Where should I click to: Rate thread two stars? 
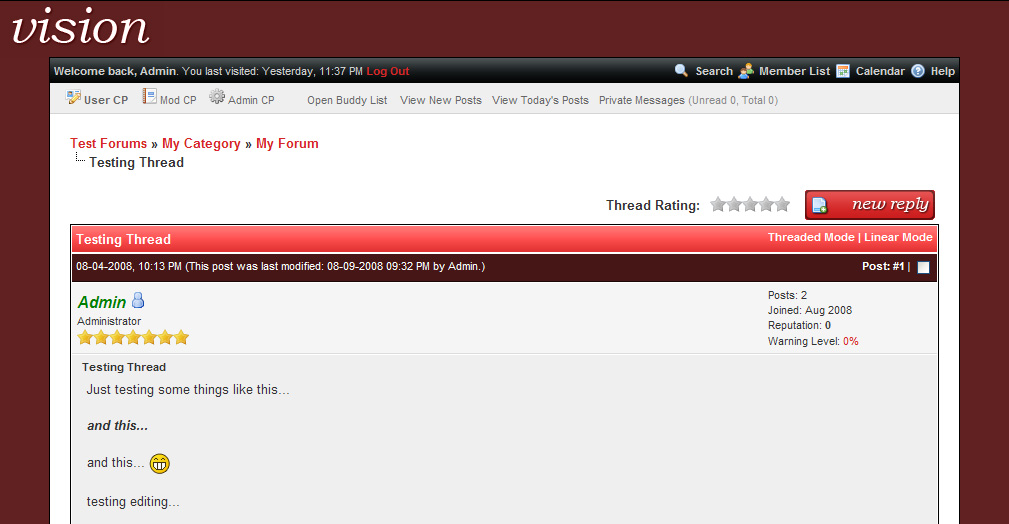[734, 205]
